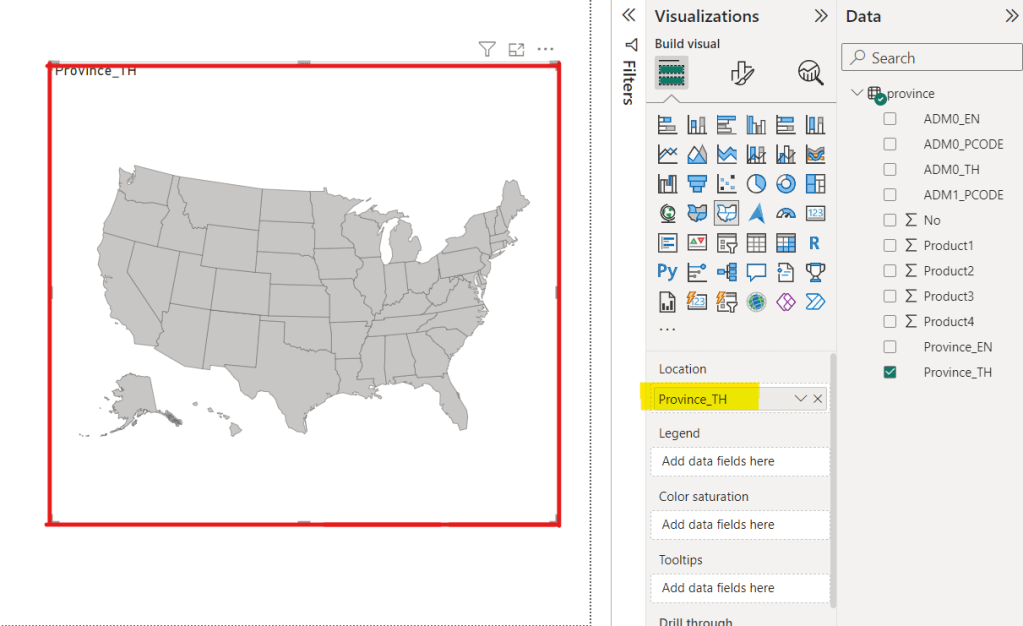Enable the Product1 field checkbox
Screen dimensions: 1023x626
click(x=890, y=245)
